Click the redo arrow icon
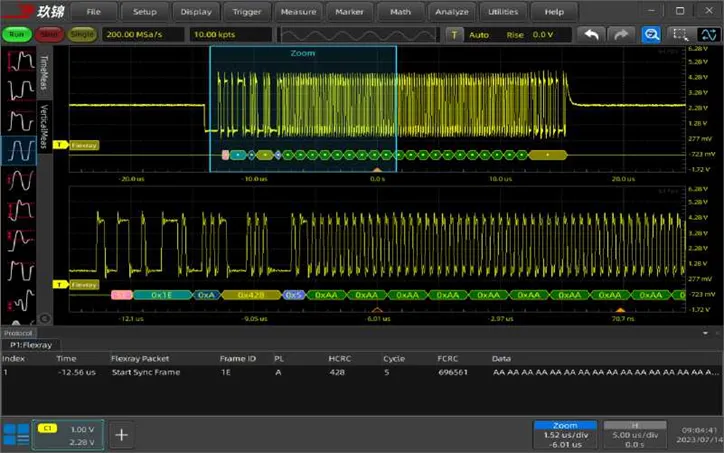724x453 pixels. 621,34
